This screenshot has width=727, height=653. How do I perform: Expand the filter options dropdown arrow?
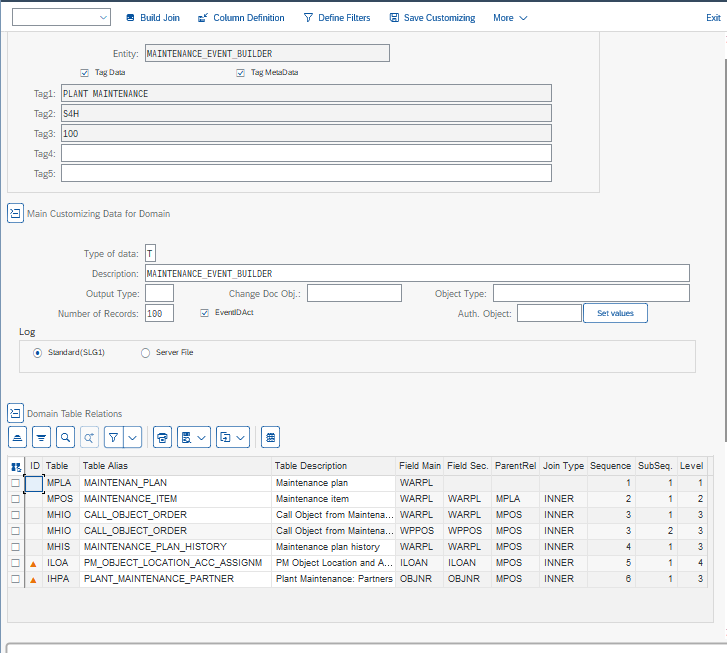coord(132,437)
